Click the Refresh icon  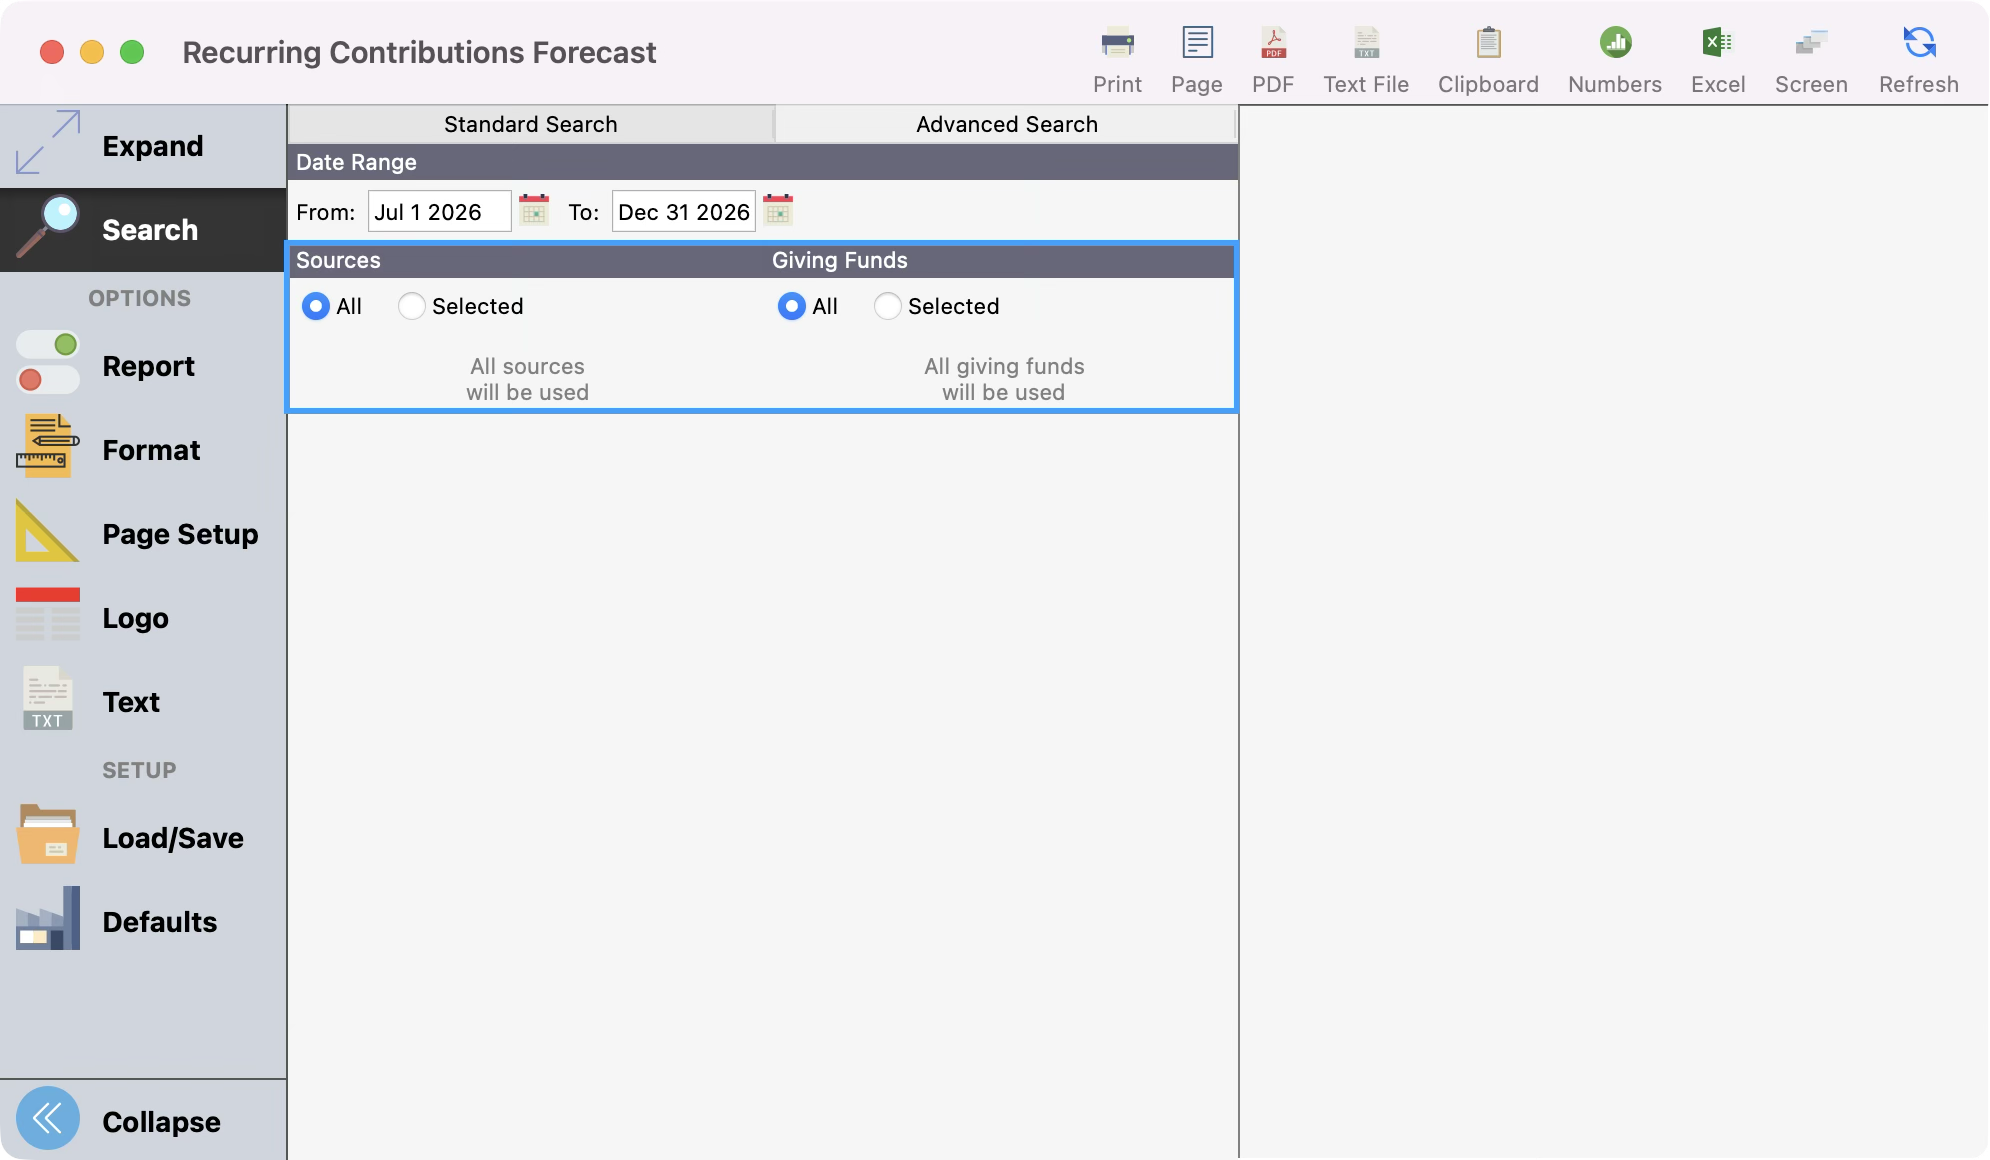[x=1919, y=43]
